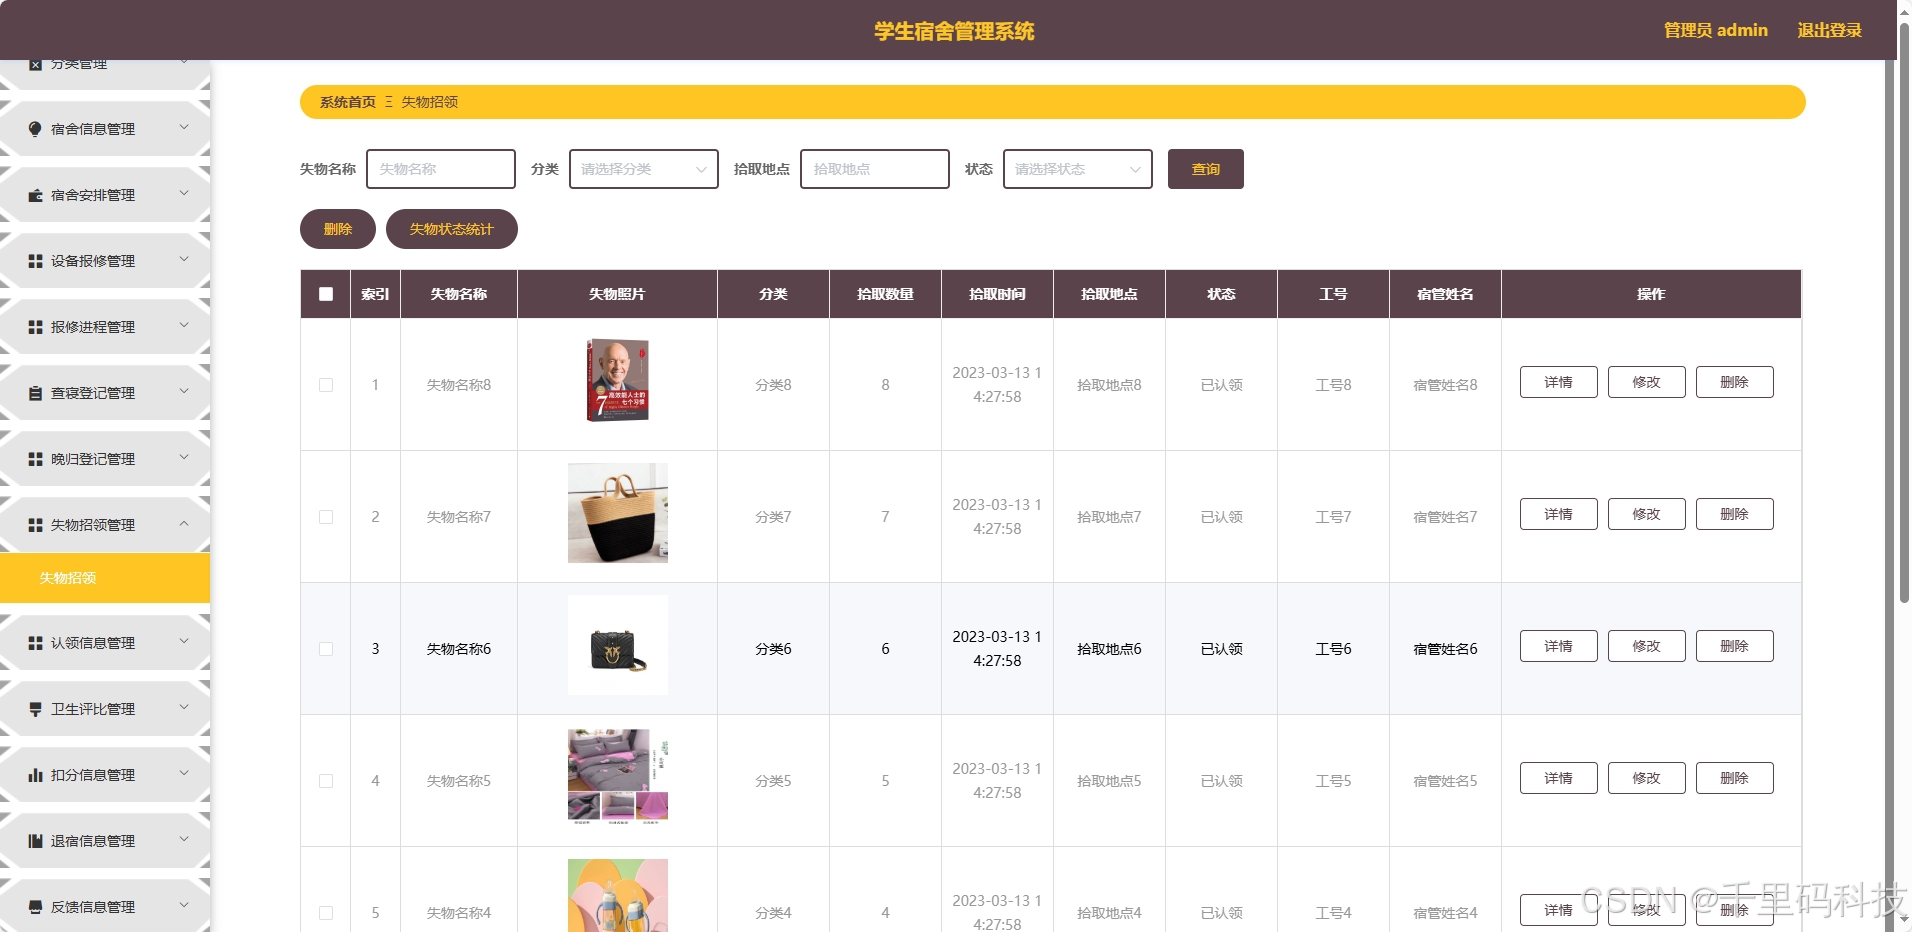Click 删除 for 失物名称5
Screen dimensions: 1912x932
pos(1735,778)
